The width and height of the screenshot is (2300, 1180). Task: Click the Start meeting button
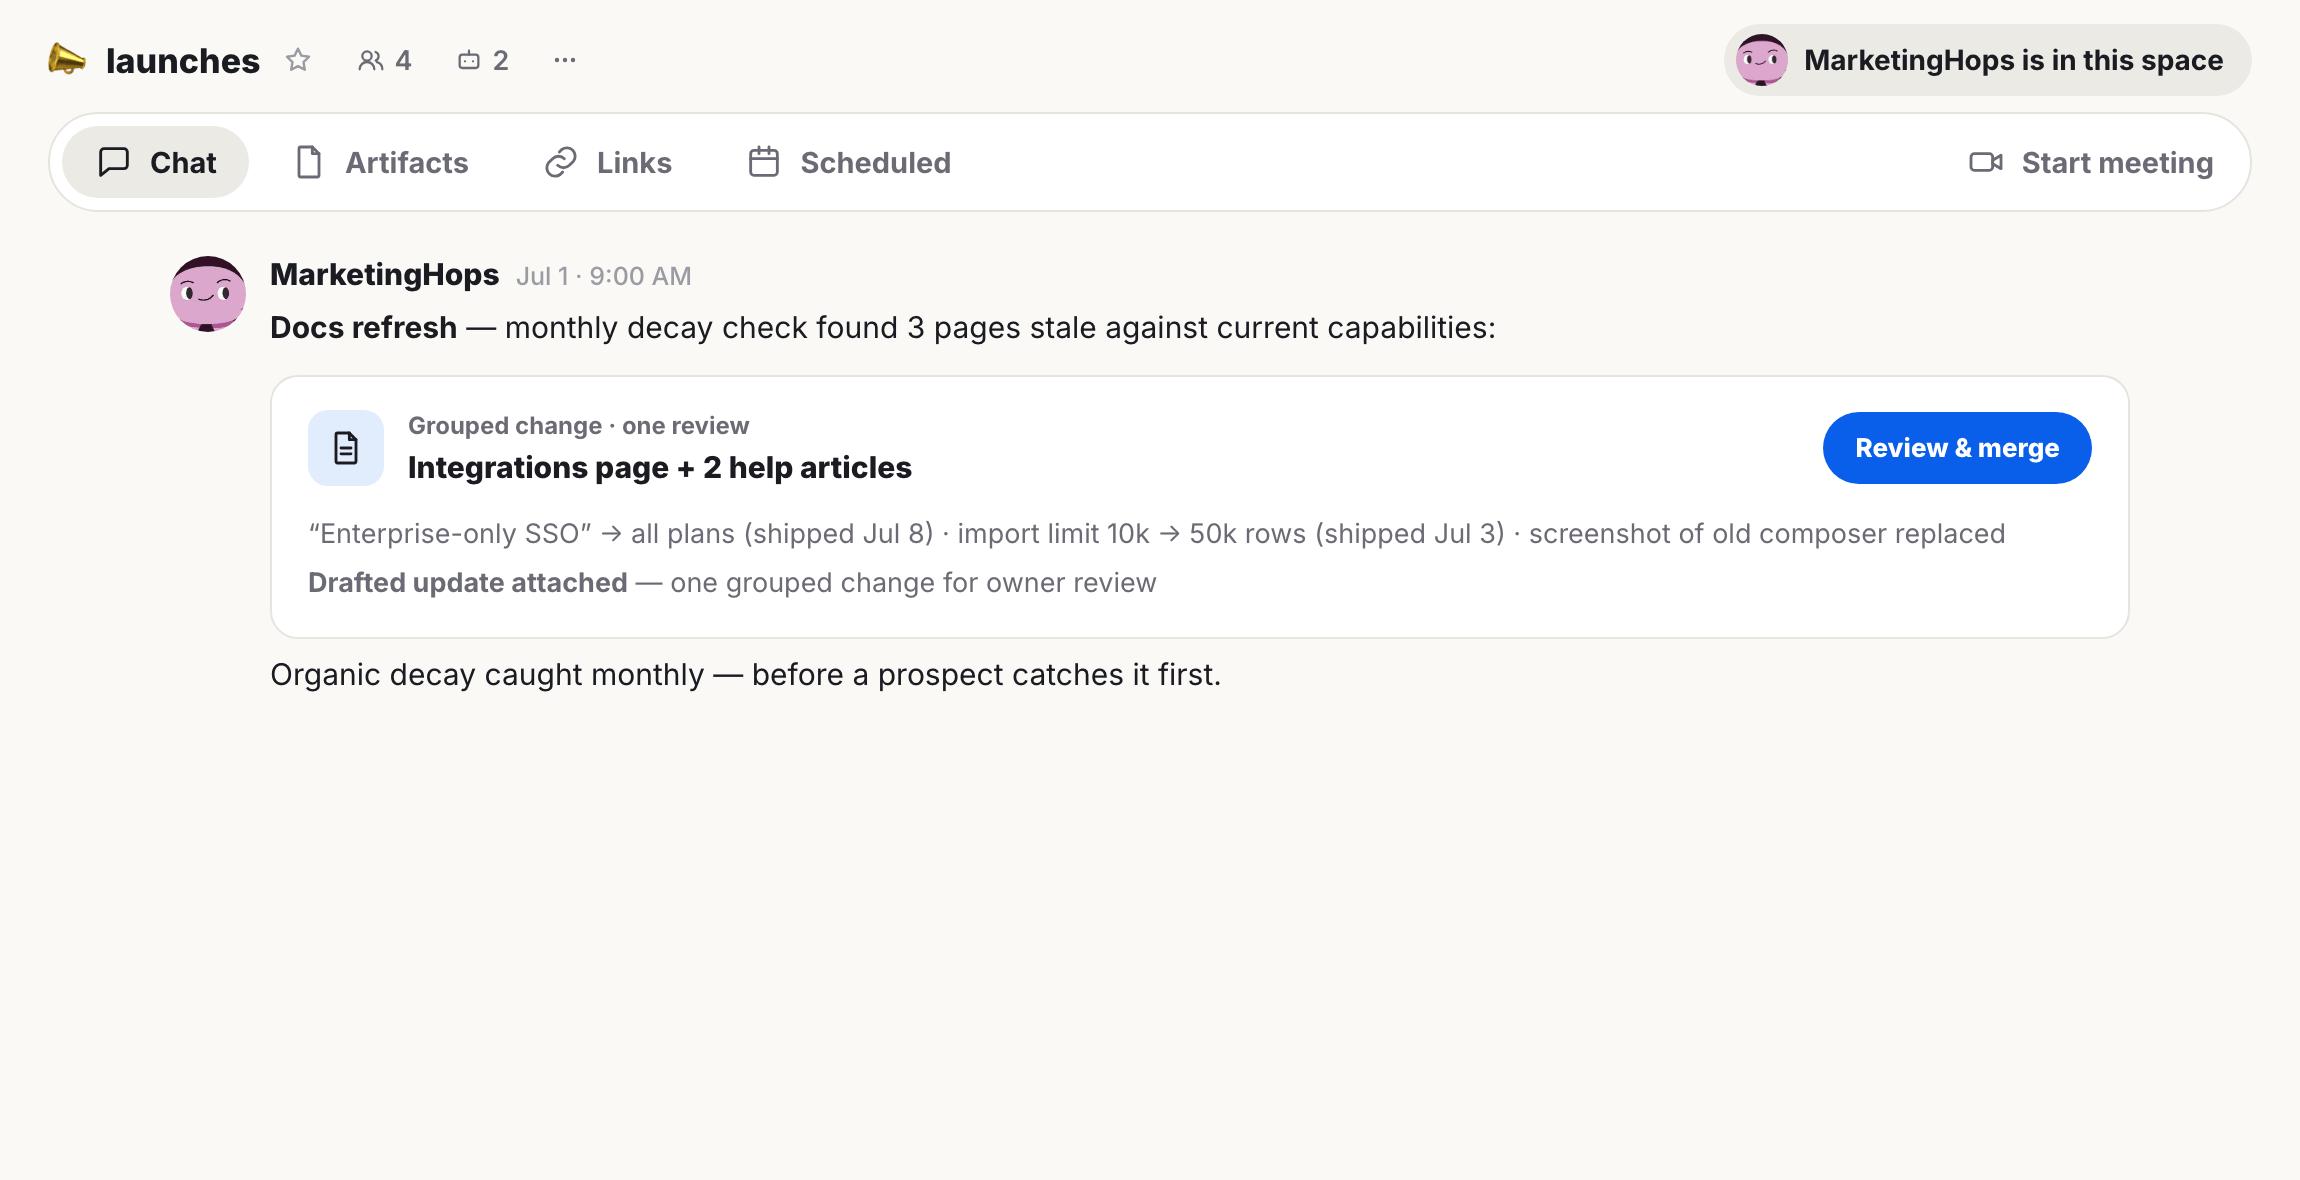(x=2091, y=162)
